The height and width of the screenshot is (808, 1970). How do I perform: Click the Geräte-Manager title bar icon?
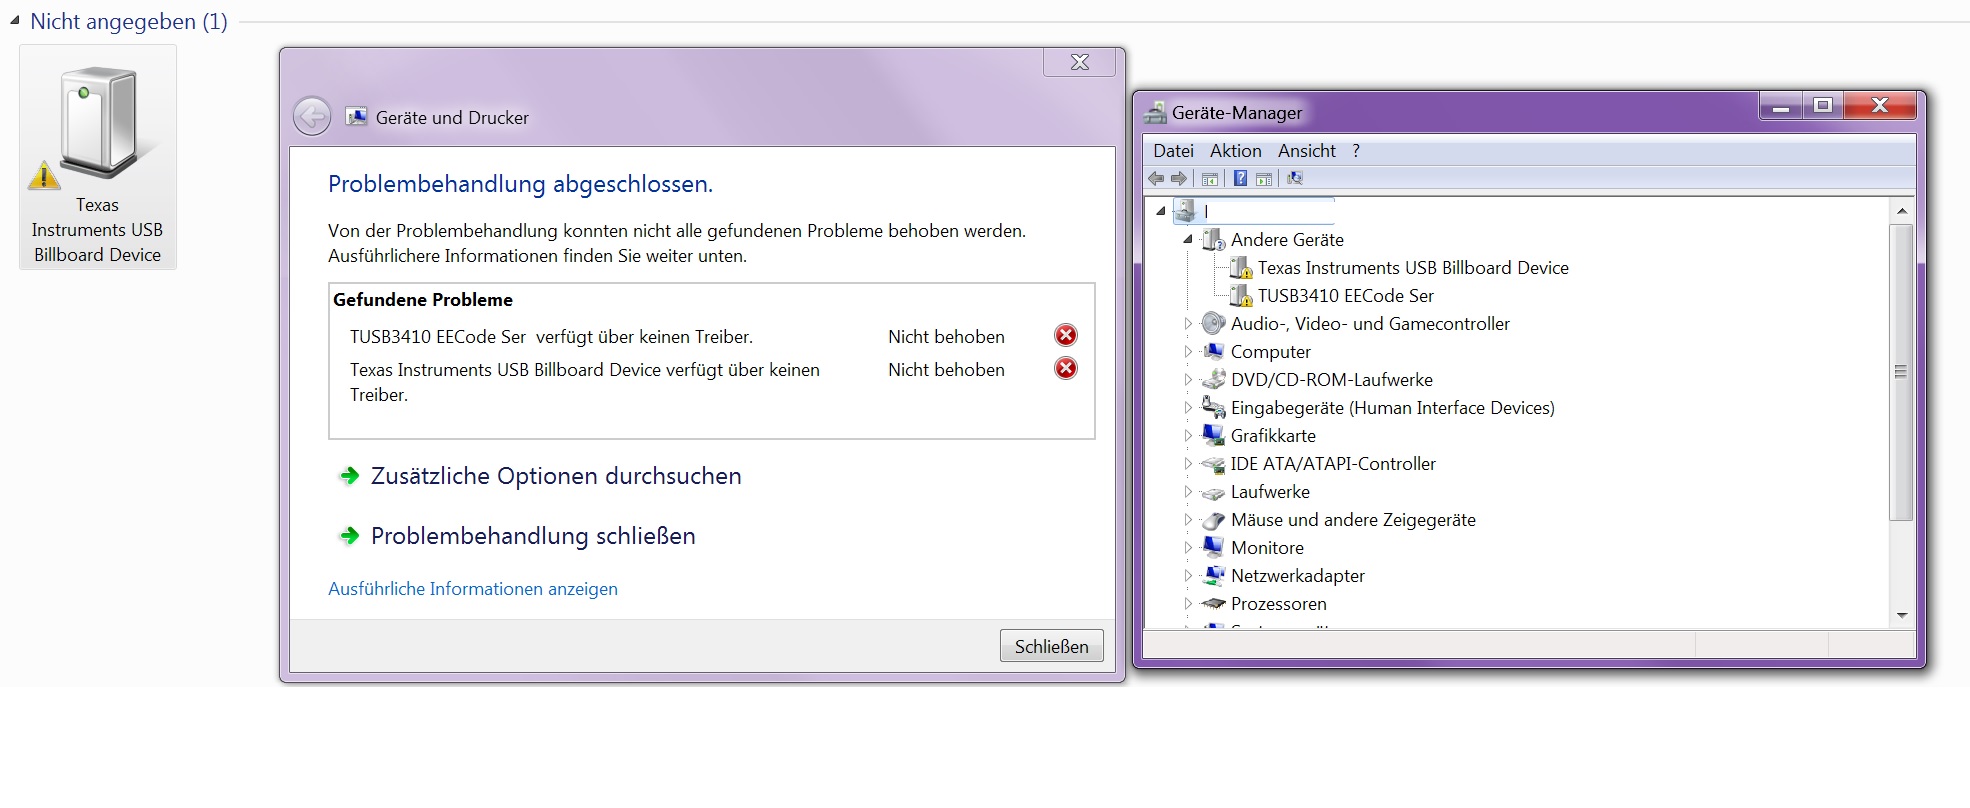click(1155, 112)
